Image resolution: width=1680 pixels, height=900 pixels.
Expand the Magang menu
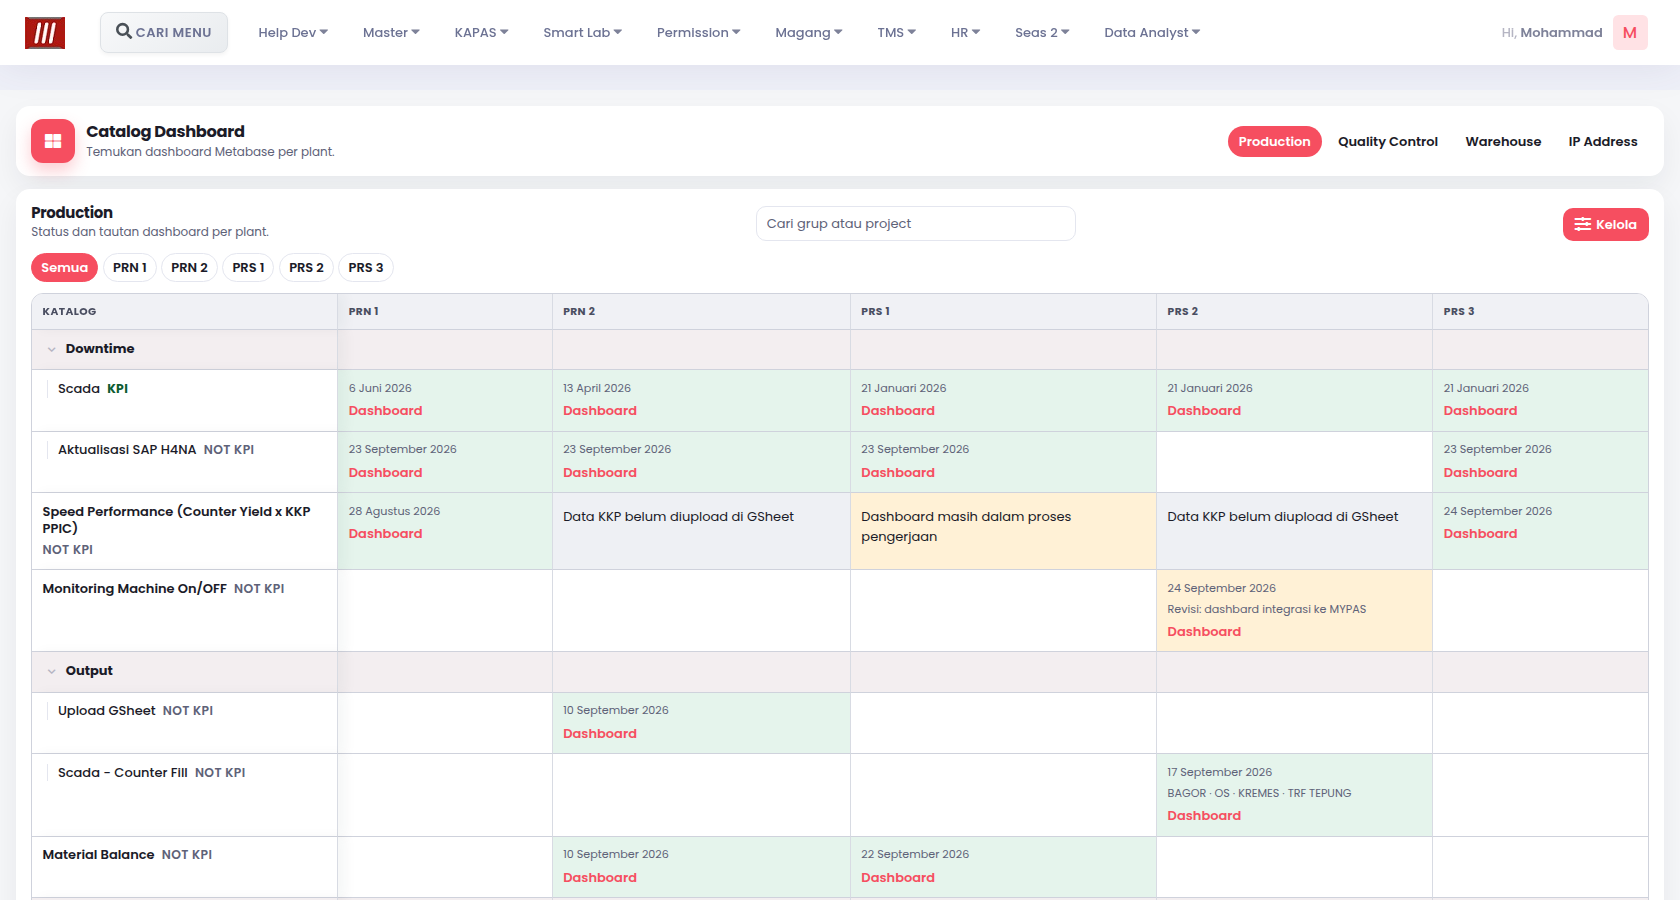coord(808,32)
